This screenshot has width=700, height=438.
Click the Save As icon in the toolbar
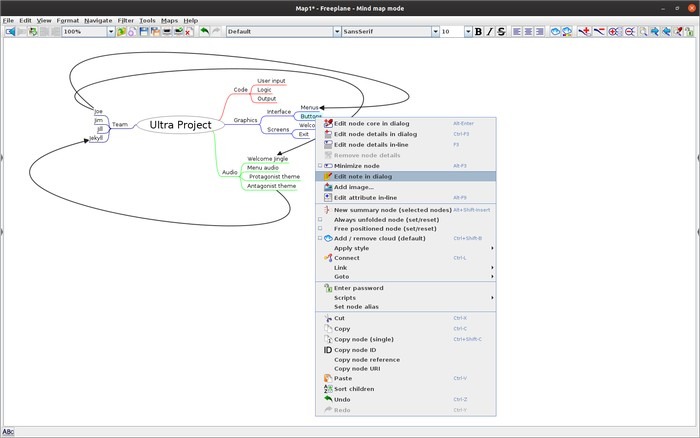pos(155,31)
